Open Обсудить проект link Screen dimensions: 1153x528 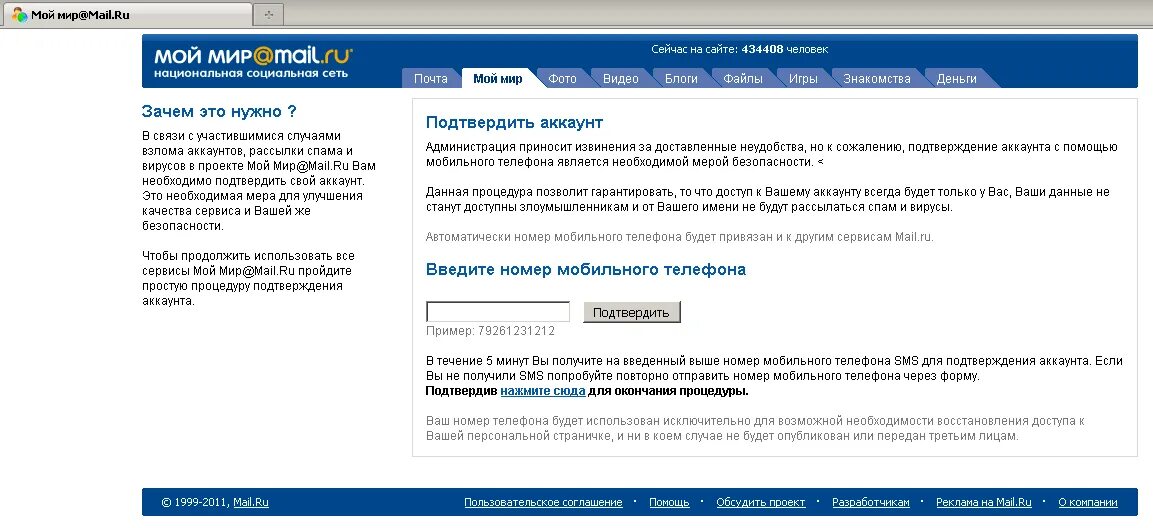(x=761, y=503)
